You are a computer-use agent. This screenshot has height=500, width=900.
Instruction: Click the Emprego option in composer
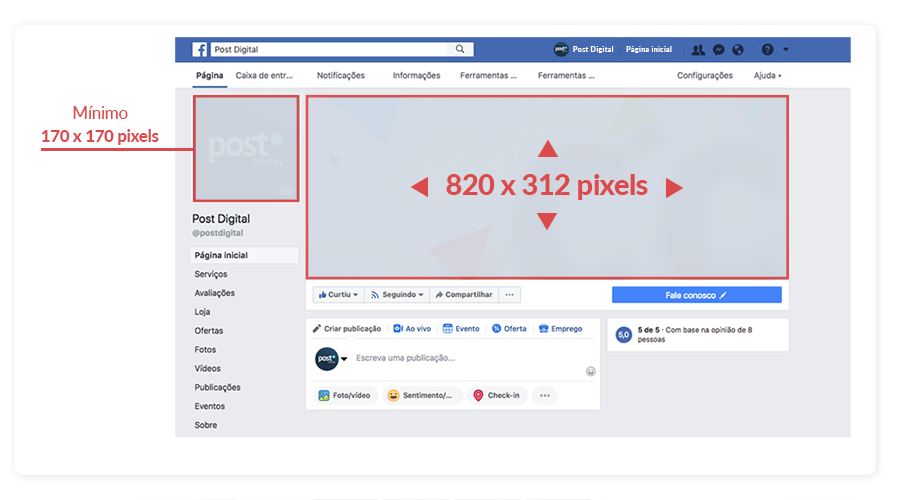point(560,329)
